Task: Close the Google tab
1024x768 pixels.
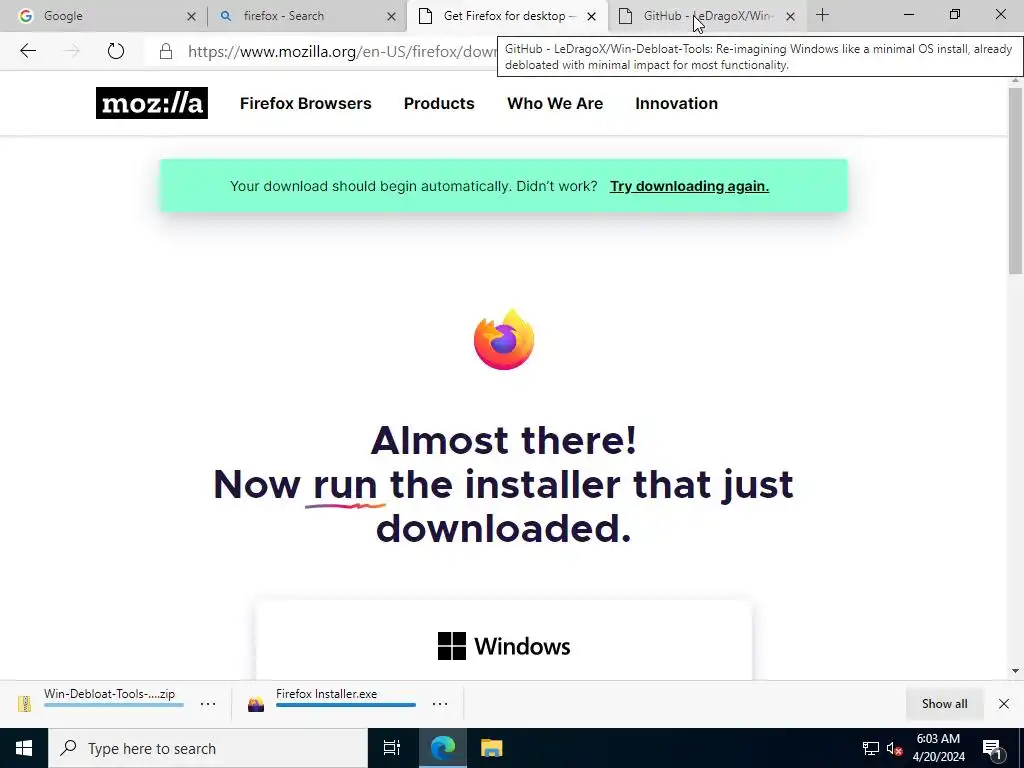Action: point(191,16)
